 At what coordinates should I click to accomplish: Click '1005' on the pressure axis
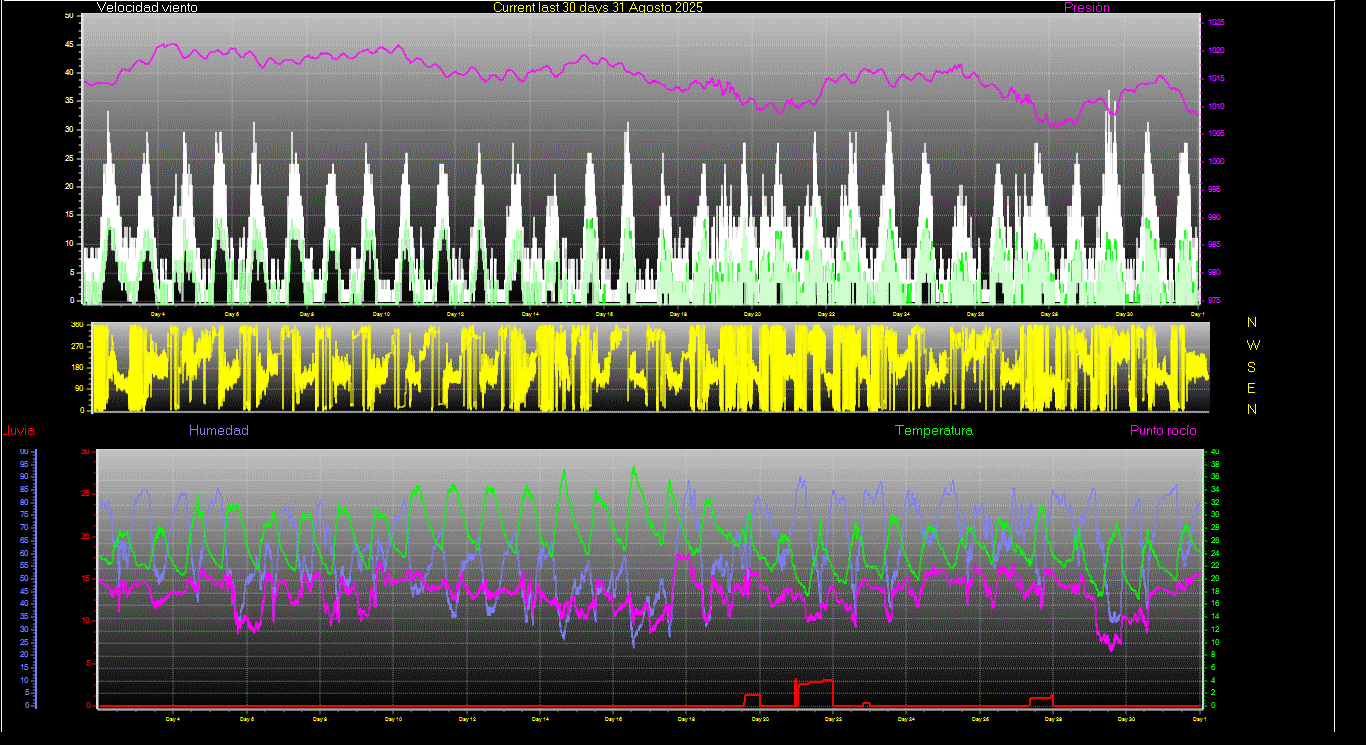click(1216, 133)
